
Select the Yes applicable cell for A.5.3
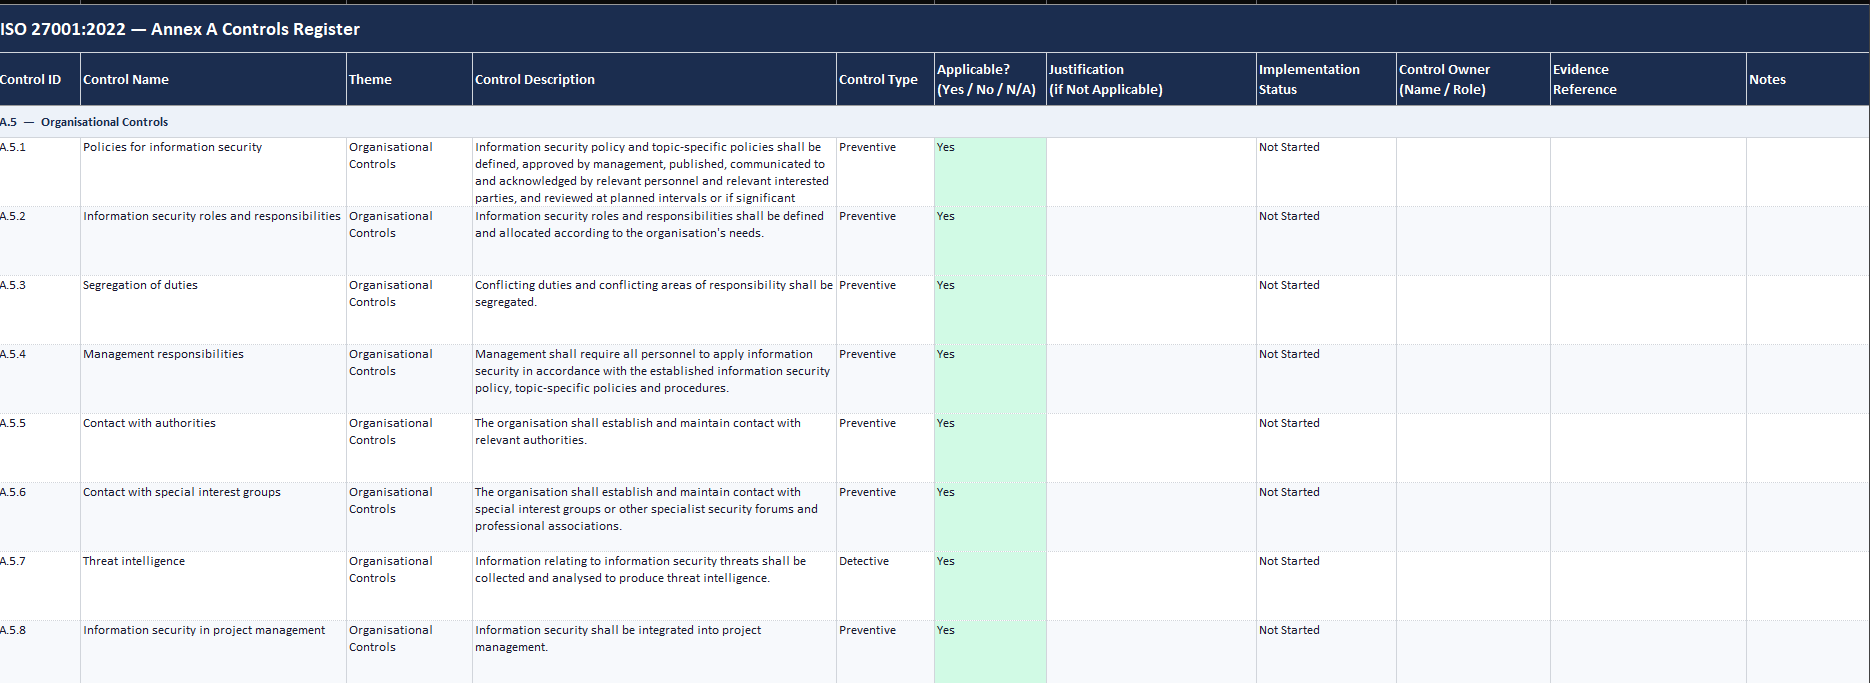(x=990, y=310)
